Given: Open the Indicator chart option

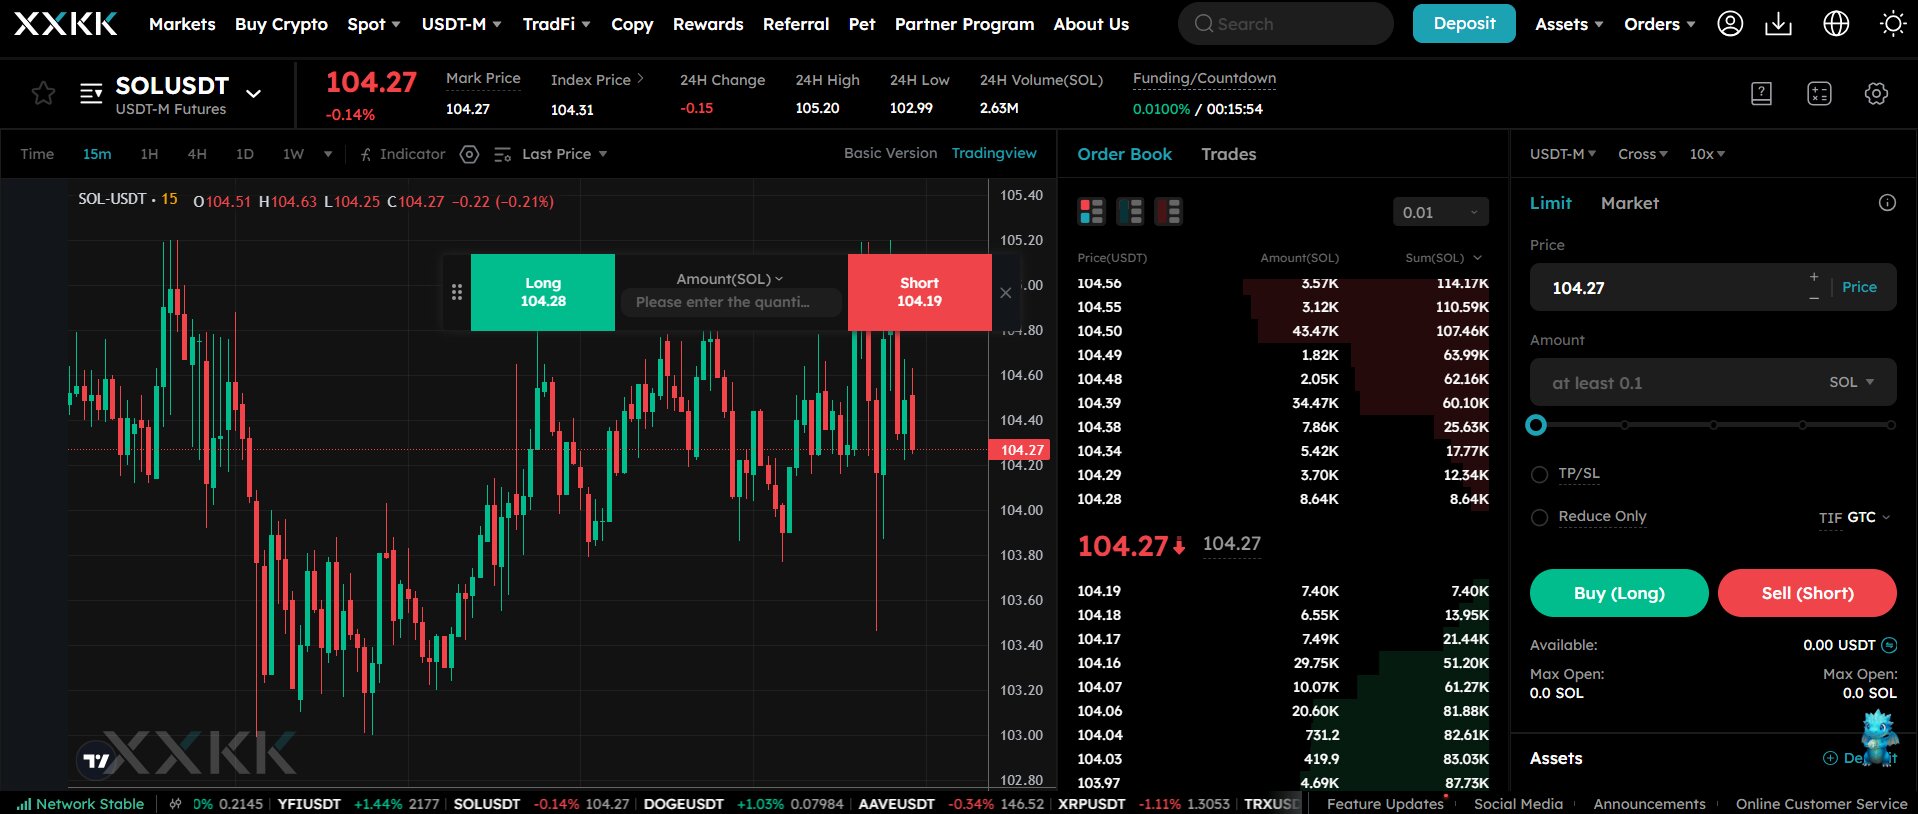Looking at the screenshot, I should (402, 154).
